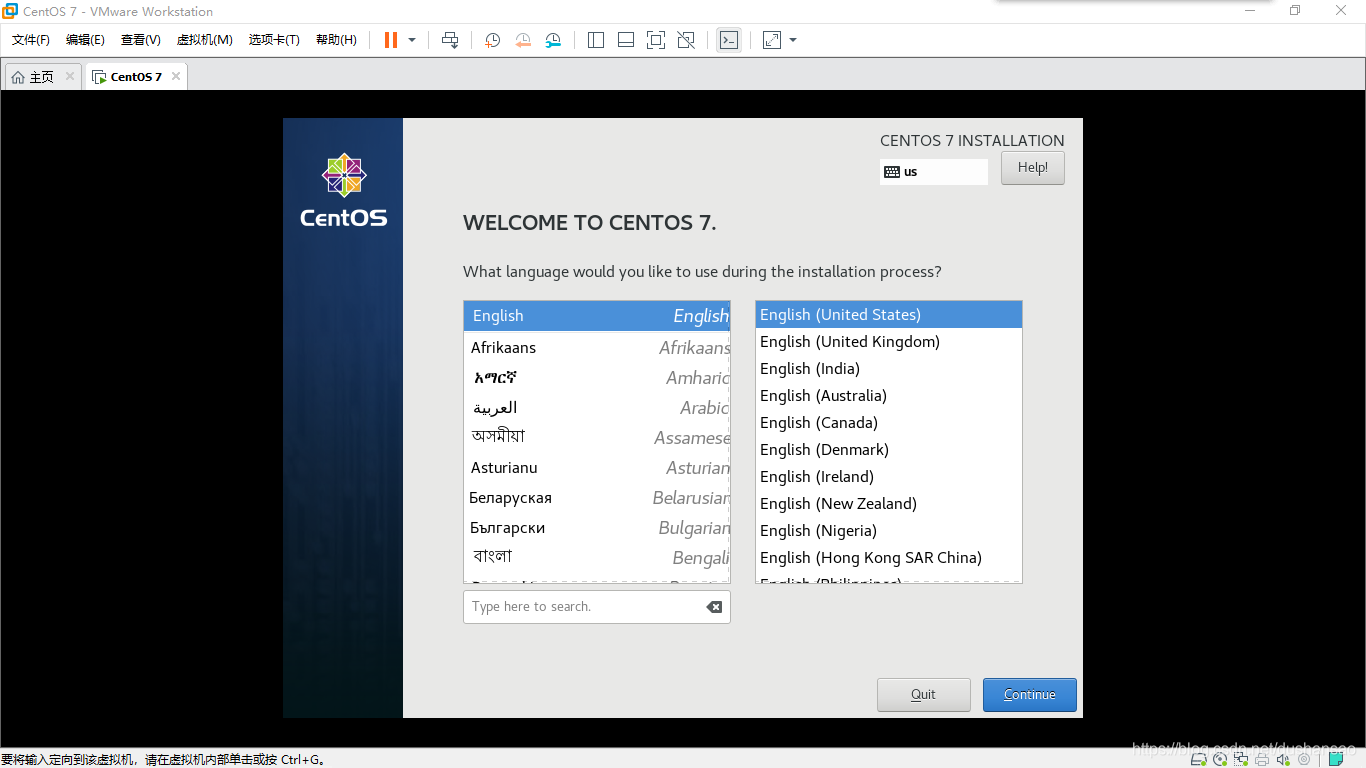This screenshot has width=1366, height=768.
Task: Select Asturianu in the language list
Action: point(597,468)
